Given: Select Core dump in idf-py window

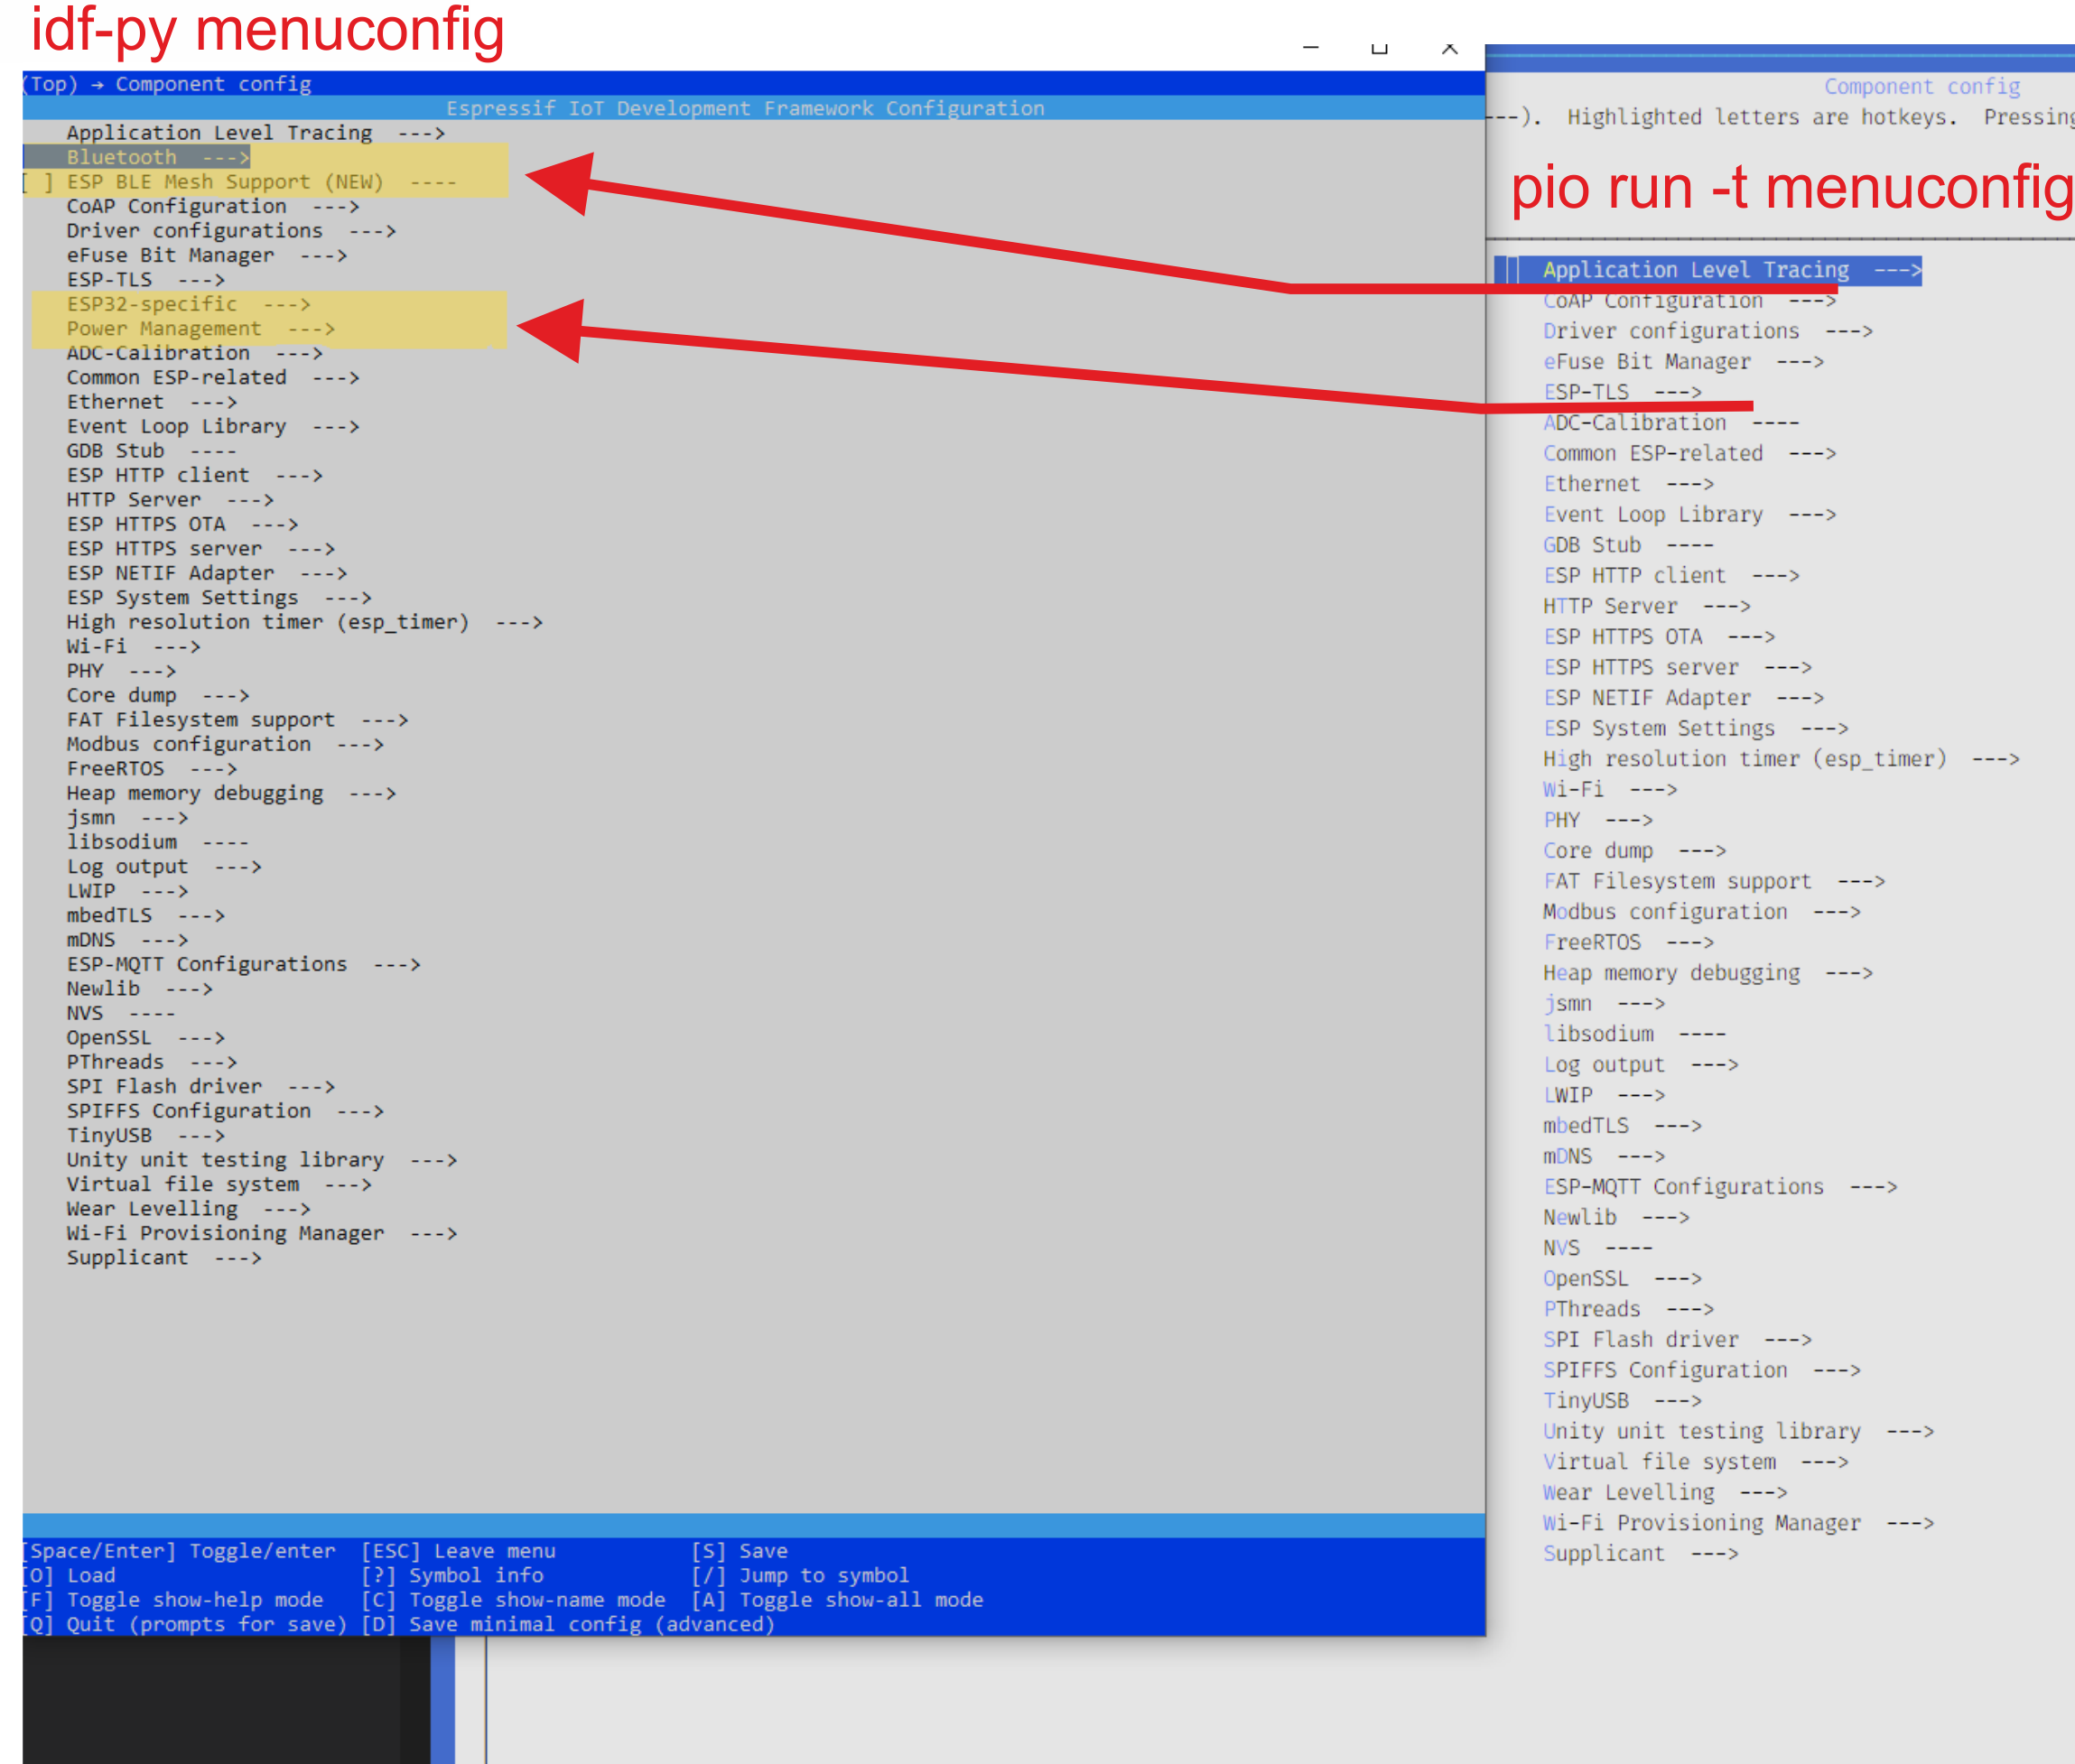Looking at the screenshot, I should coord(158,695).
